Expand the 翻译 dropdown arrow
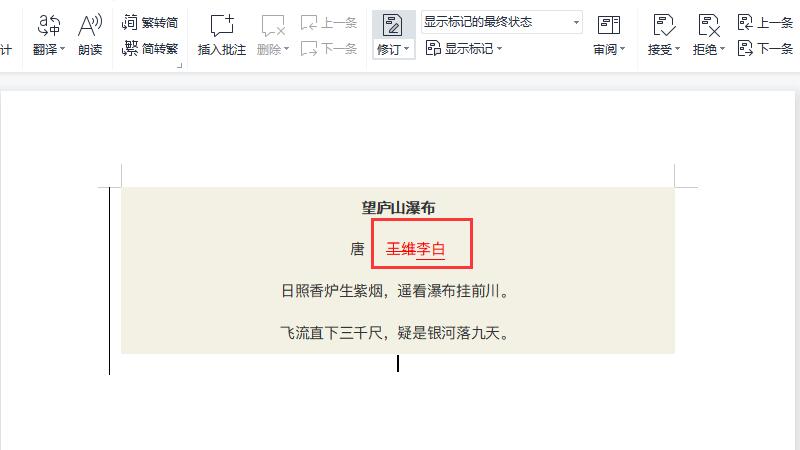Screen dimensions: 800x450 tap(62, 49)
